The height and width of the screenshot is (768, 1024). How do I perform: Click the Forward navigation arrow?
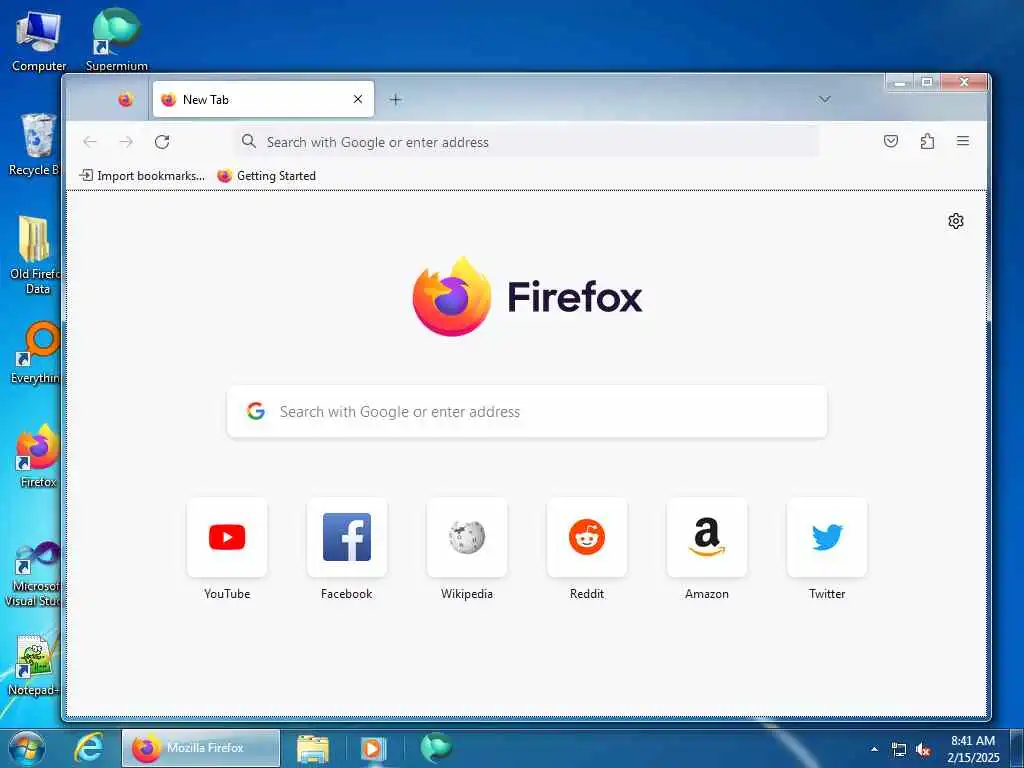[126, 142]
